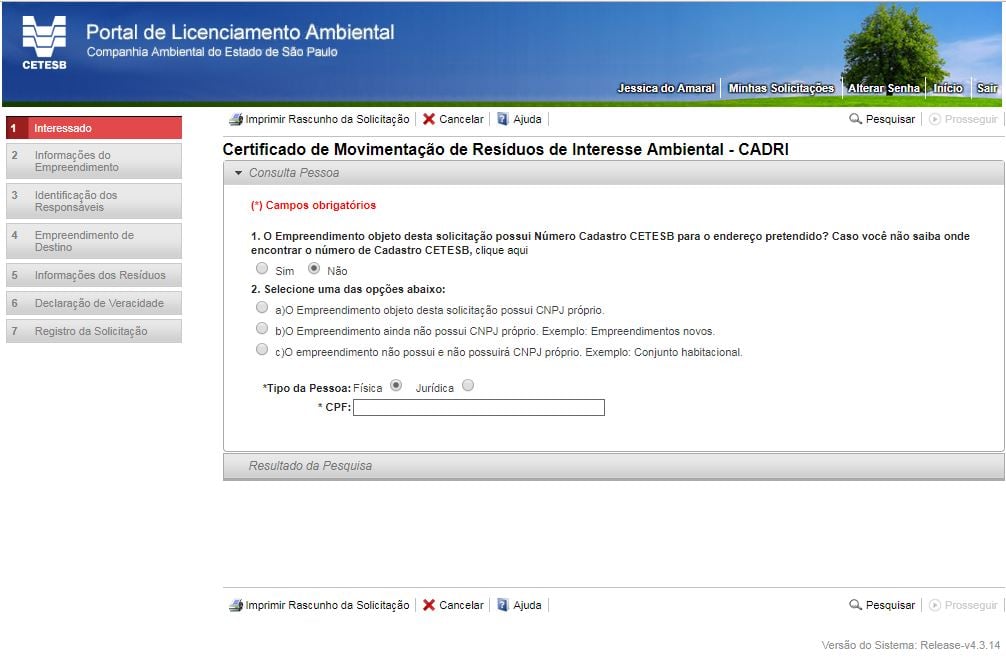Click the top Ajuda help icon
The image size is (1006, 672).
tap(503, 119)
